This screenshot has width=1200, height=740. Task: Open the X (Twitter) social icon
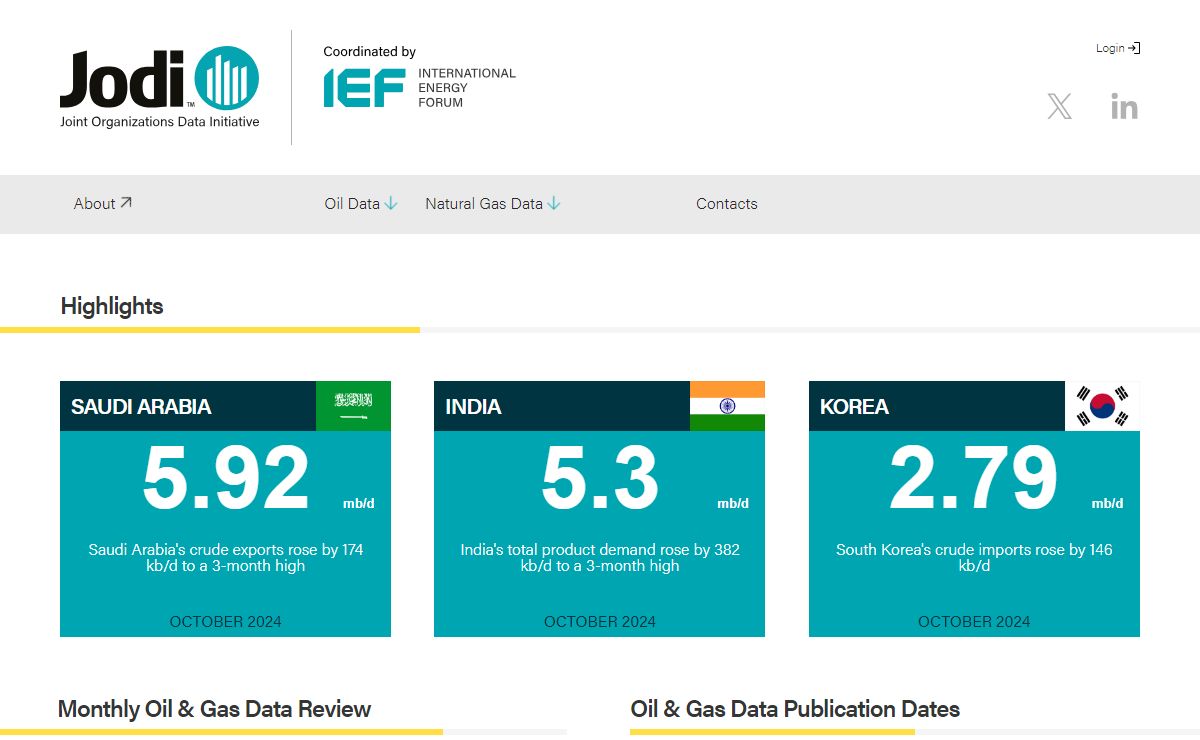[x=1059, y=106]
